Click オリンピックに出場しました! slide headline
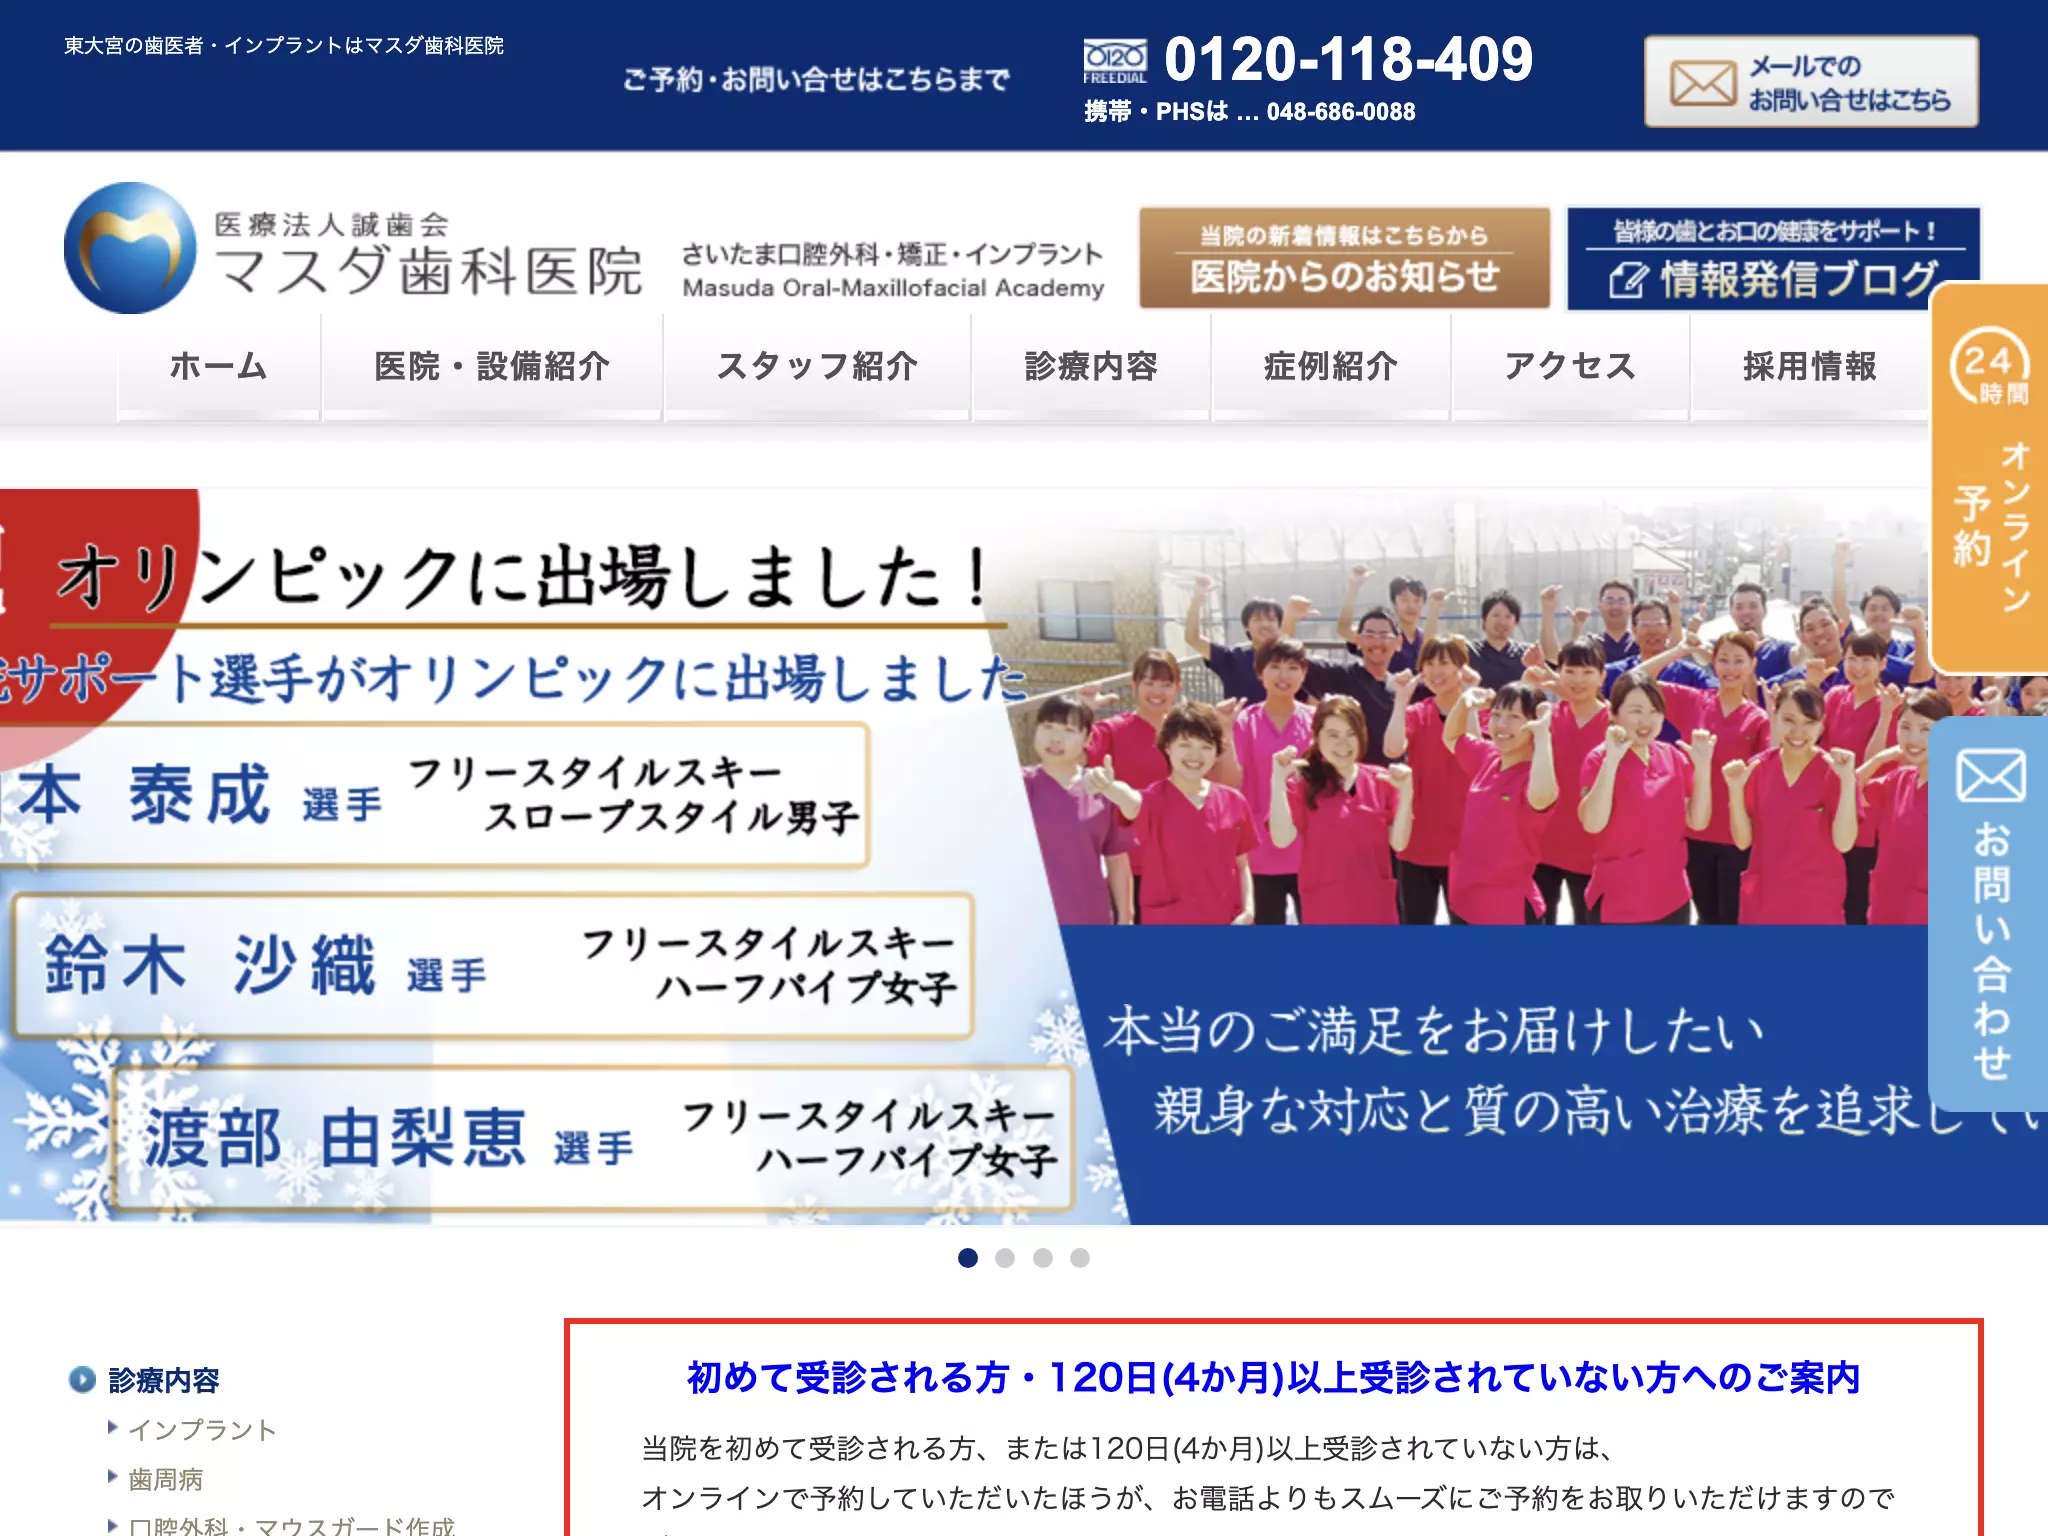The height and width of the screenshot is (1536, 2048). coord(523,577)
